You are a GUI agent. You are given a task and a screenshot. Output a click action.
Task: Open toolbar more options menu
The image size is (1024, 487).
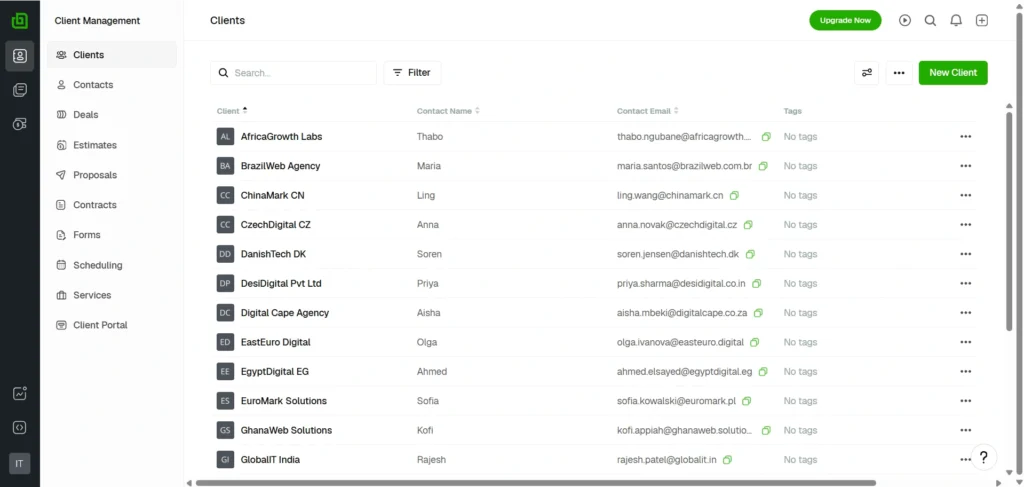click(899, 73)
